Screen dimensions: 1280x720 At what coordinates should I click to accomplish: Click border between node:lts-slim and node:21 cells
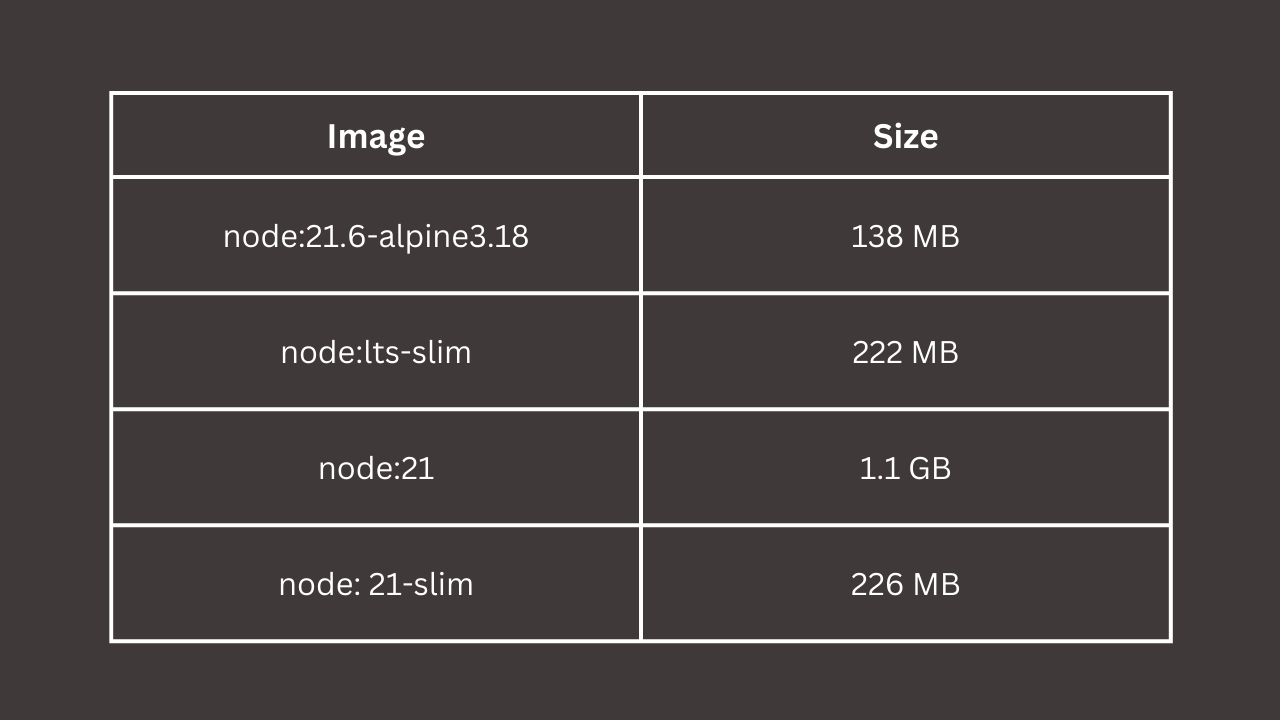pos(376,409)
